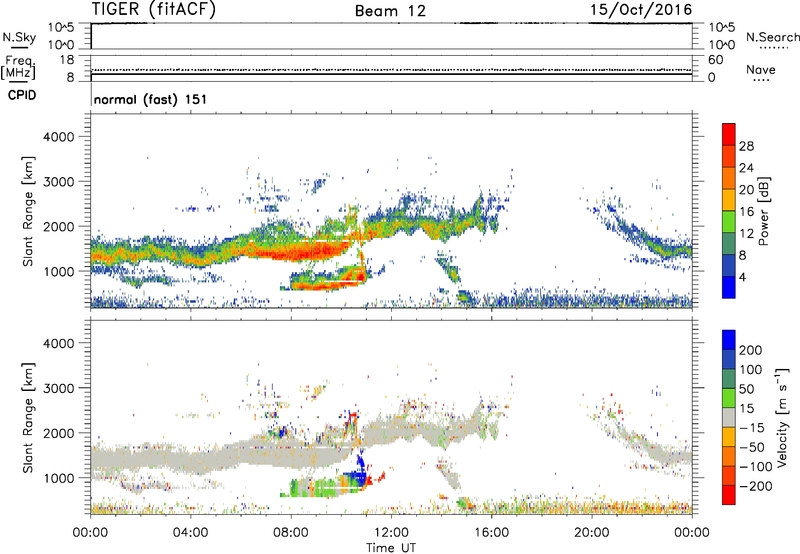Click the 3000 tick in the power panel
Screen dimensions: 800x554
tap(58, 182)
